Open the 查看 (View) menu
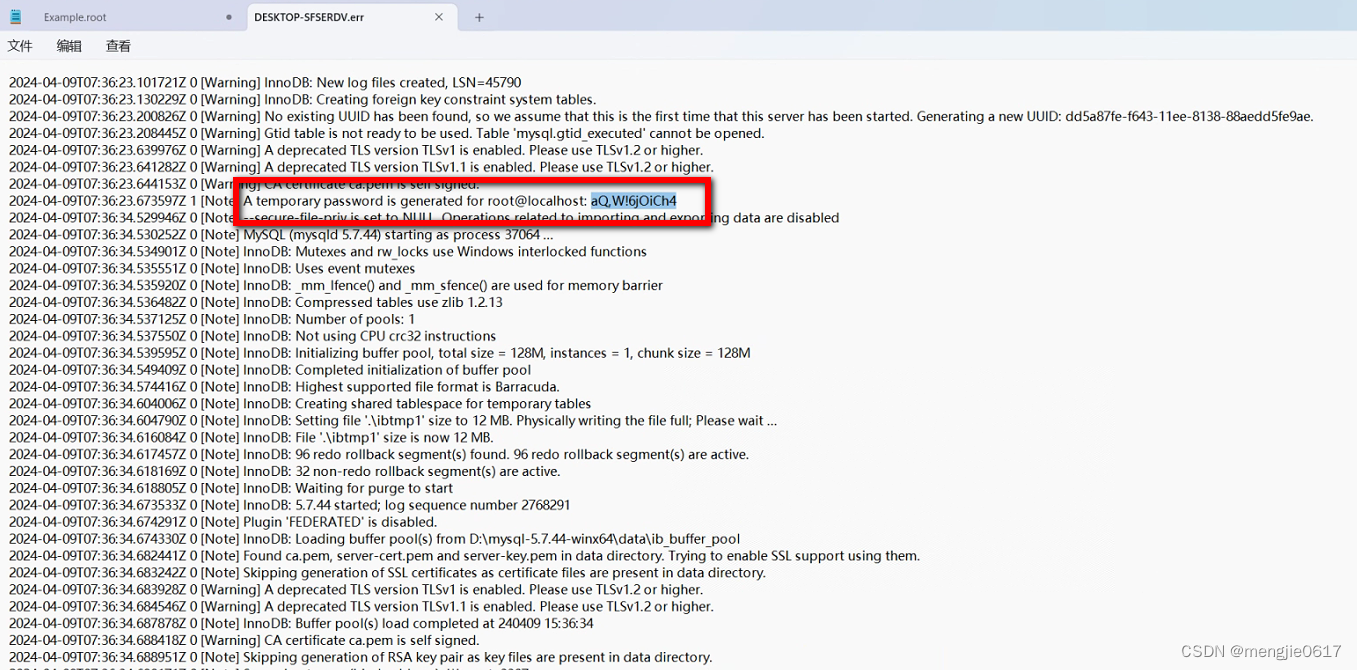Screen dimensions: 1357x670 117,45
